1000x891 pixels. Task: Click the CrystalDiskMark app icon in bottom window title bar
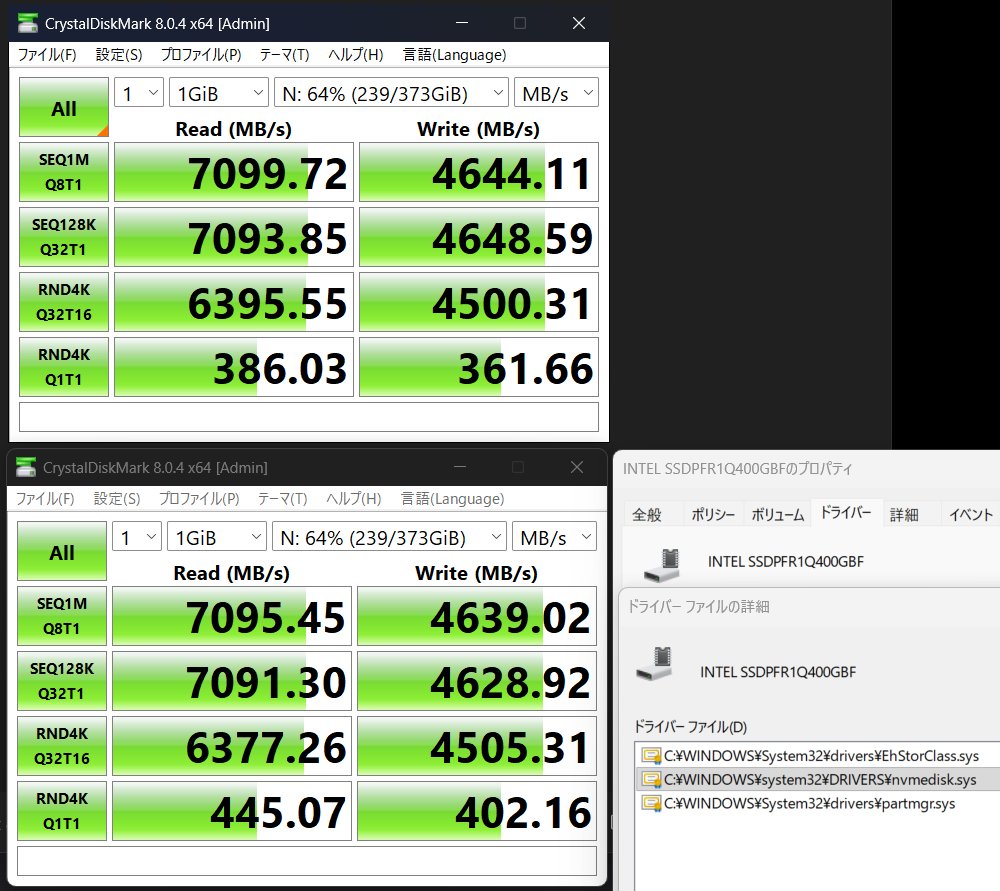(26, 467)
